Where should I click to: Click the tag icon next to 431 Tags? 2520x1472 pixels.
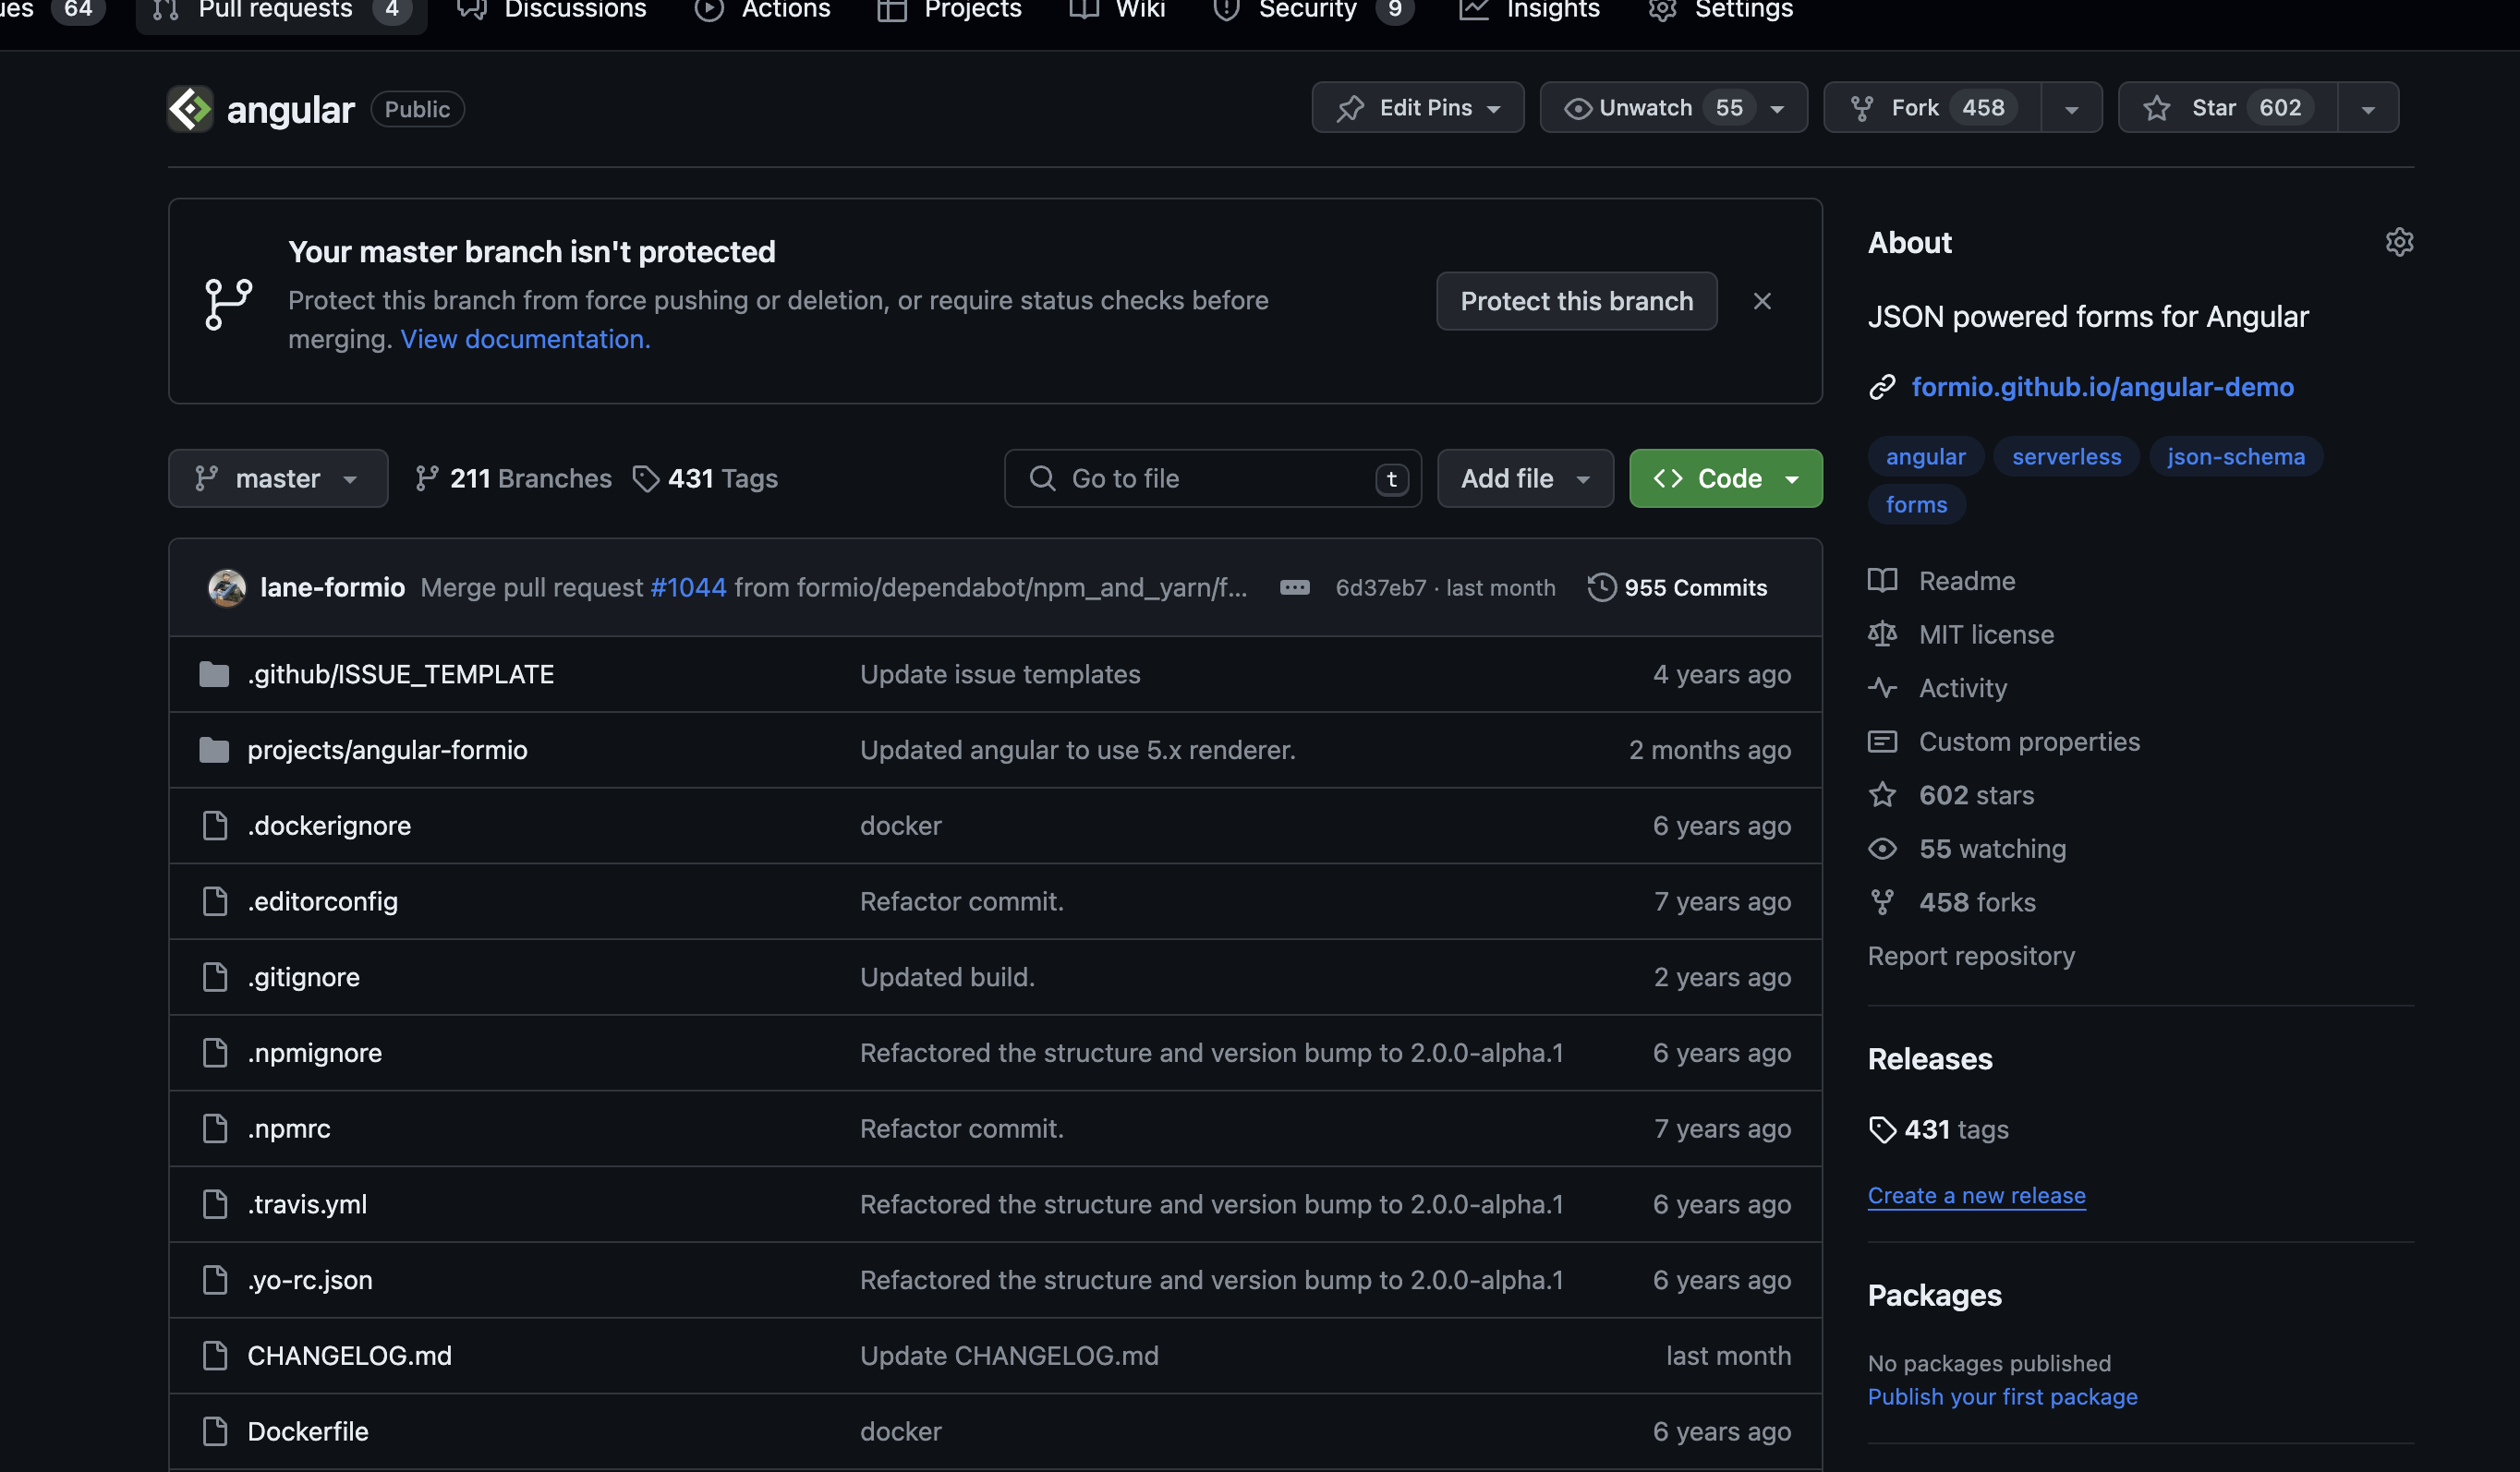point(646,478)
